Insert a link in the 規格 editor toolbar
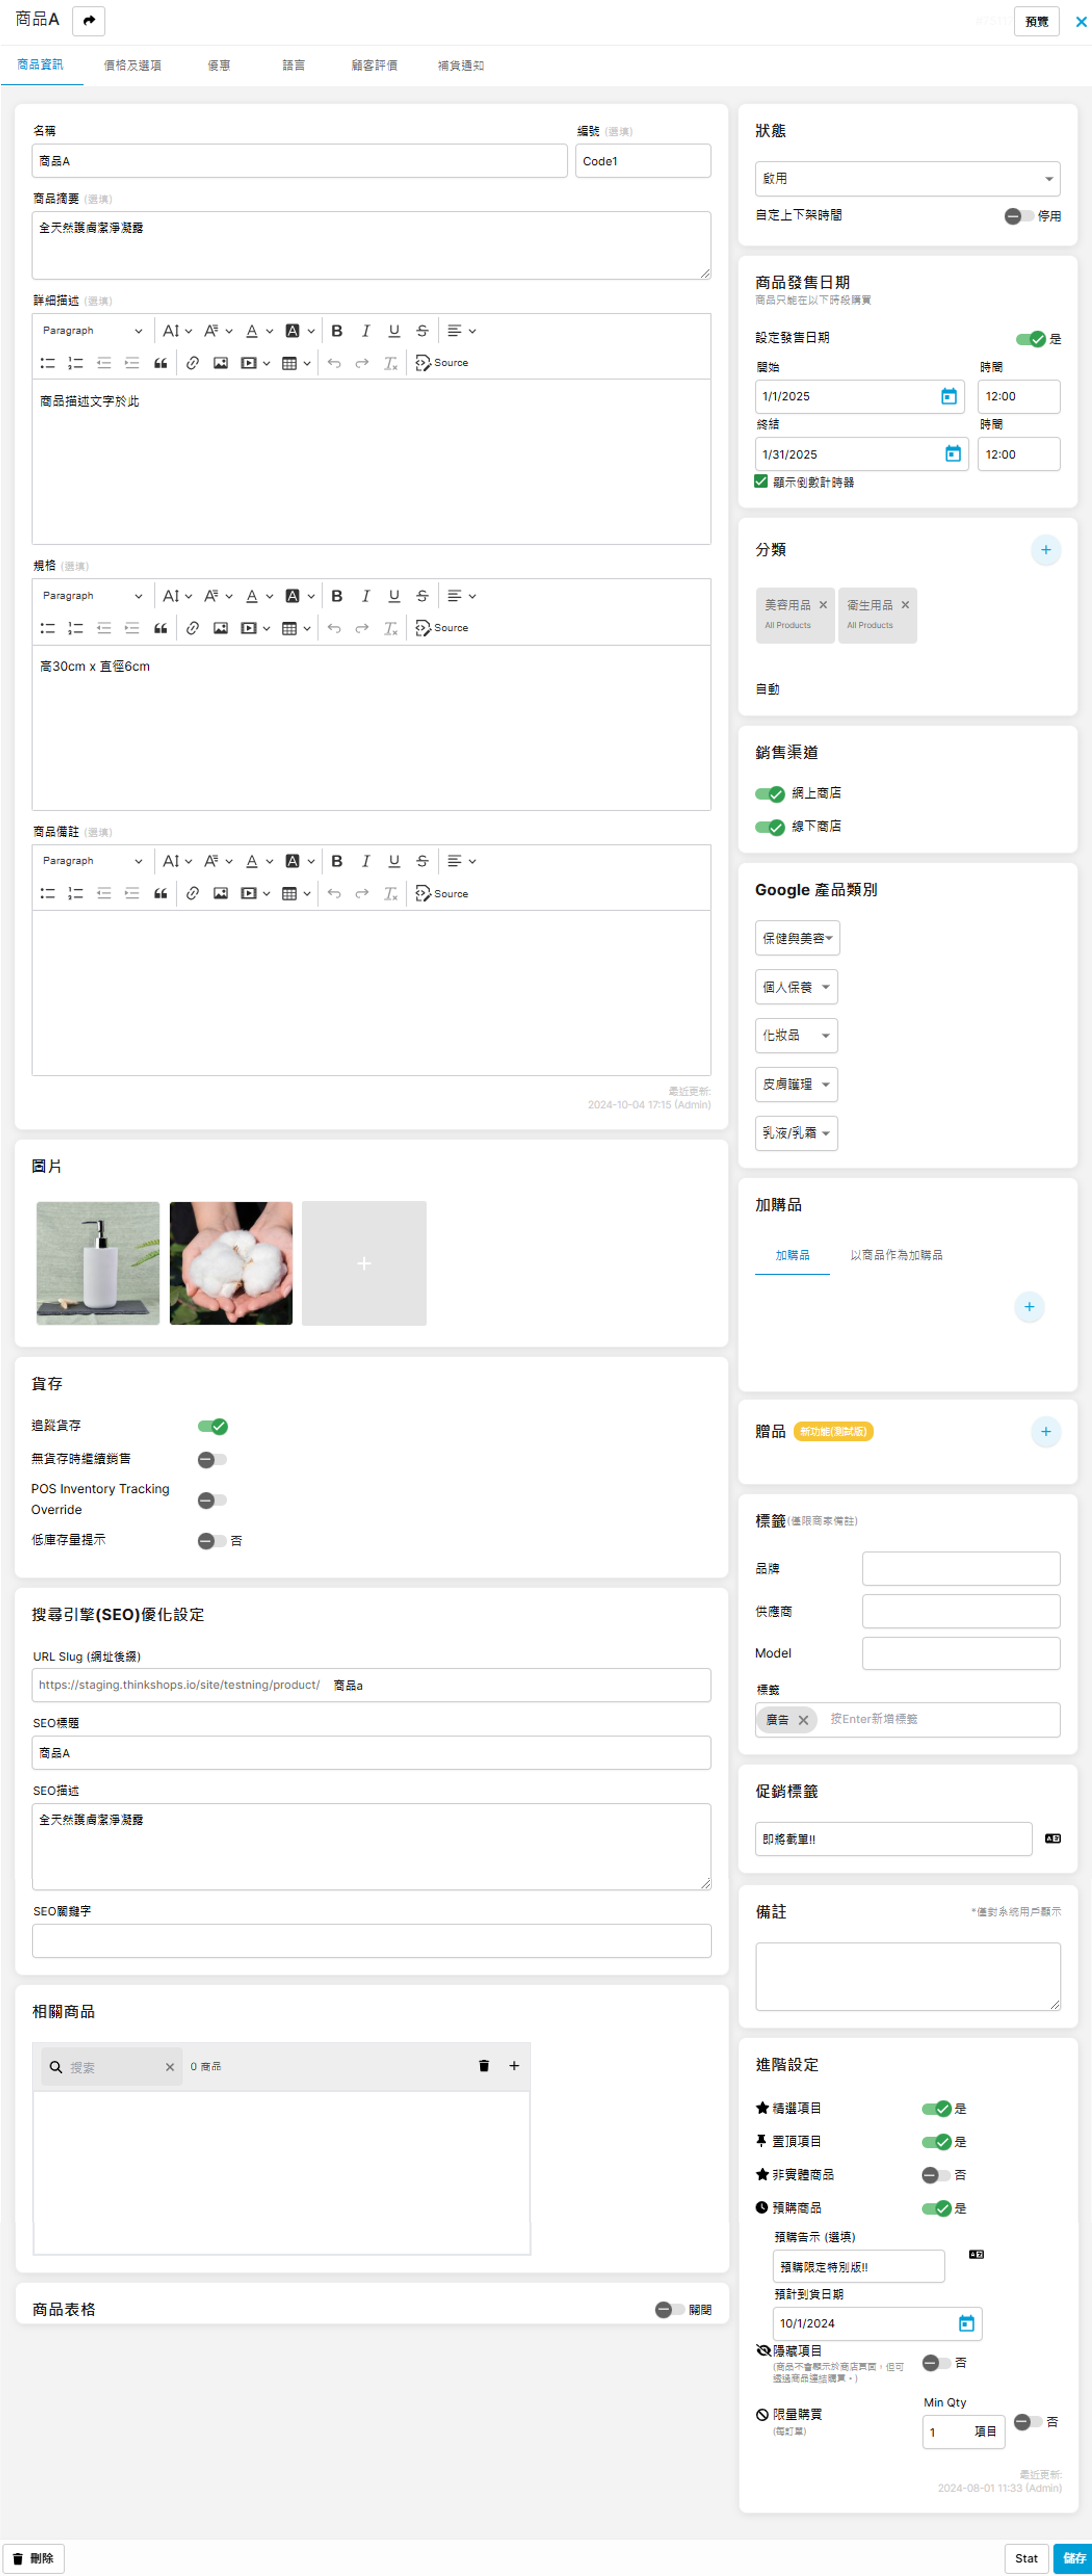 coord(192,628)
